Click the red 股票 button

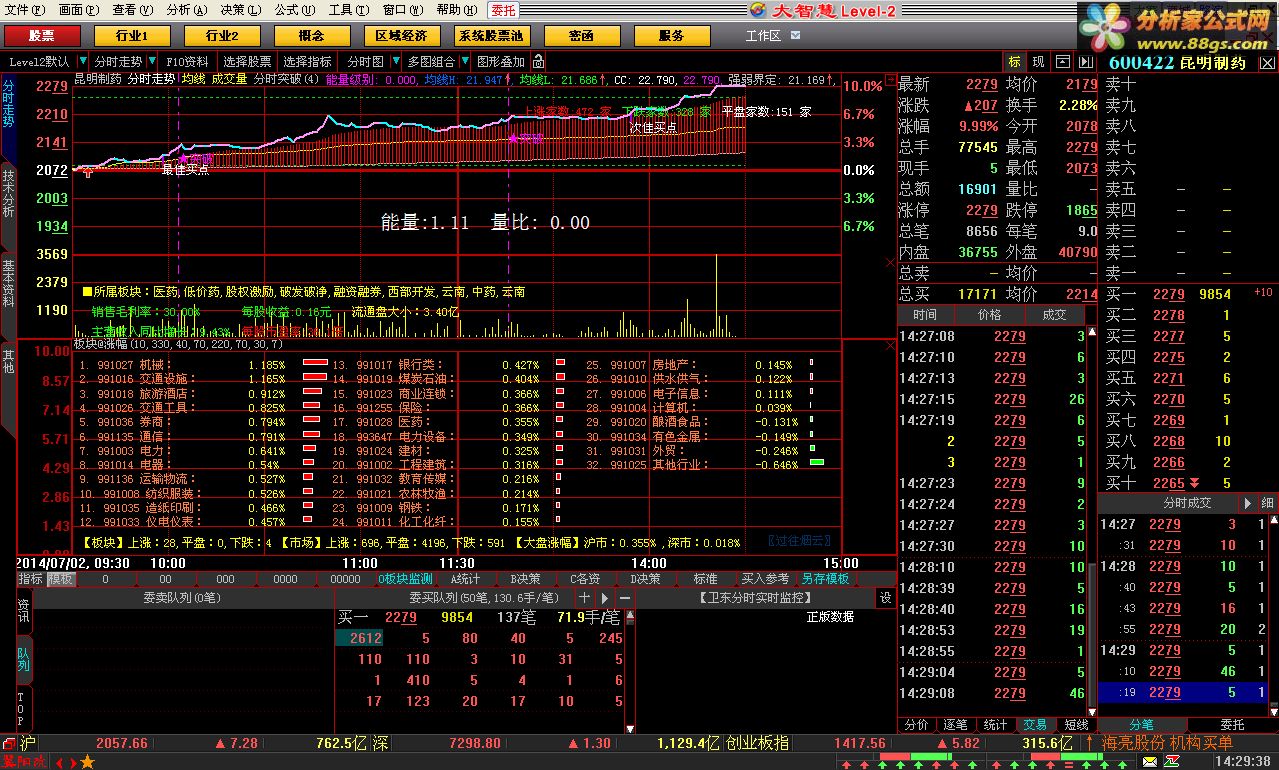[42, 36]
